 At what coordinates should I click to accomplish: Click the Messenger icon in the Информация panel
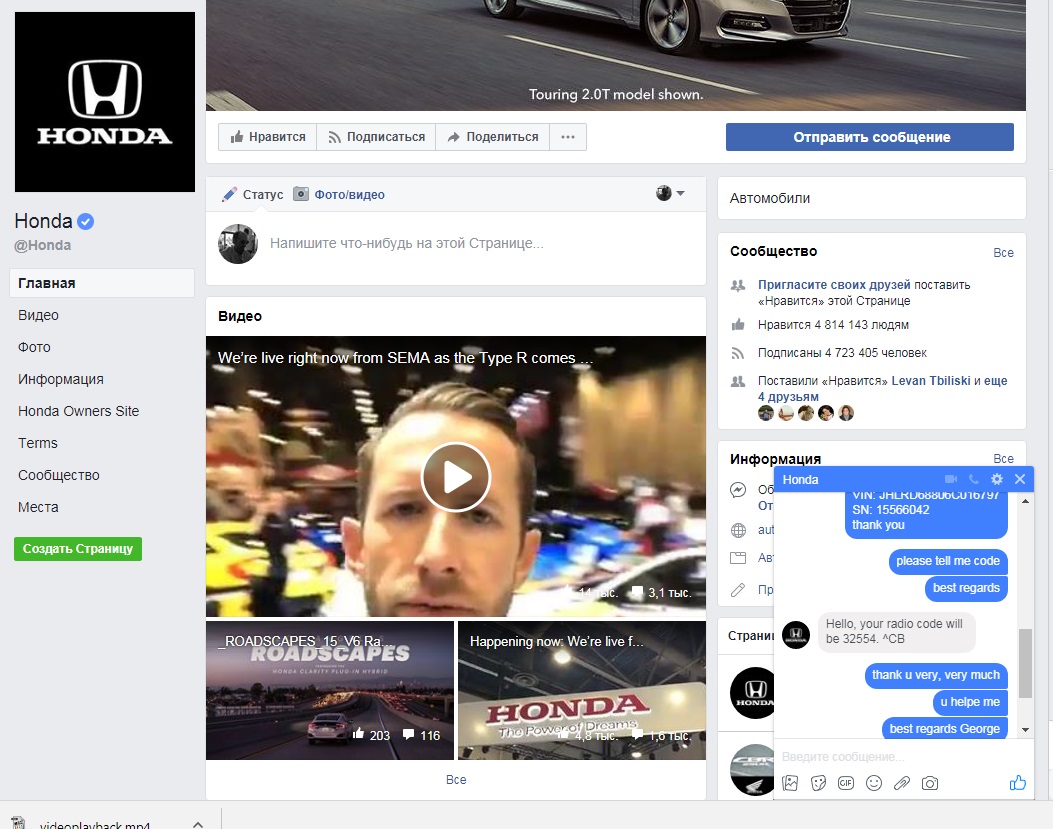(738, 490)
